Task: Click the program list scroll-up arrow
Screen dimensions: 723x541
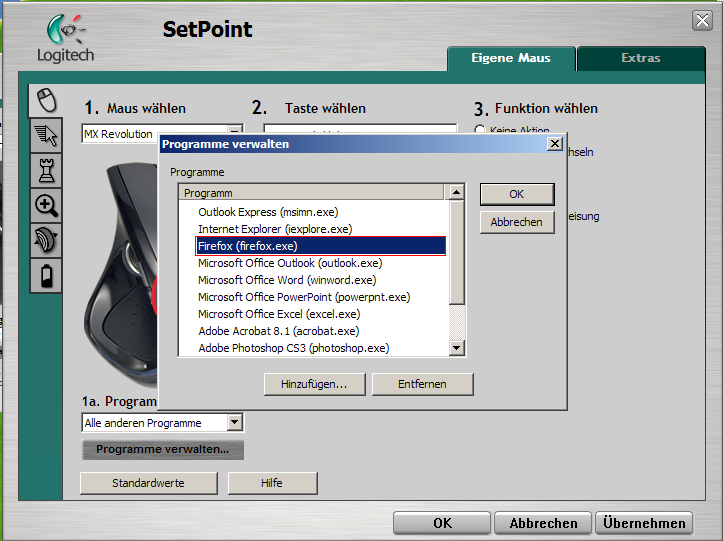Action: [456, 192]
